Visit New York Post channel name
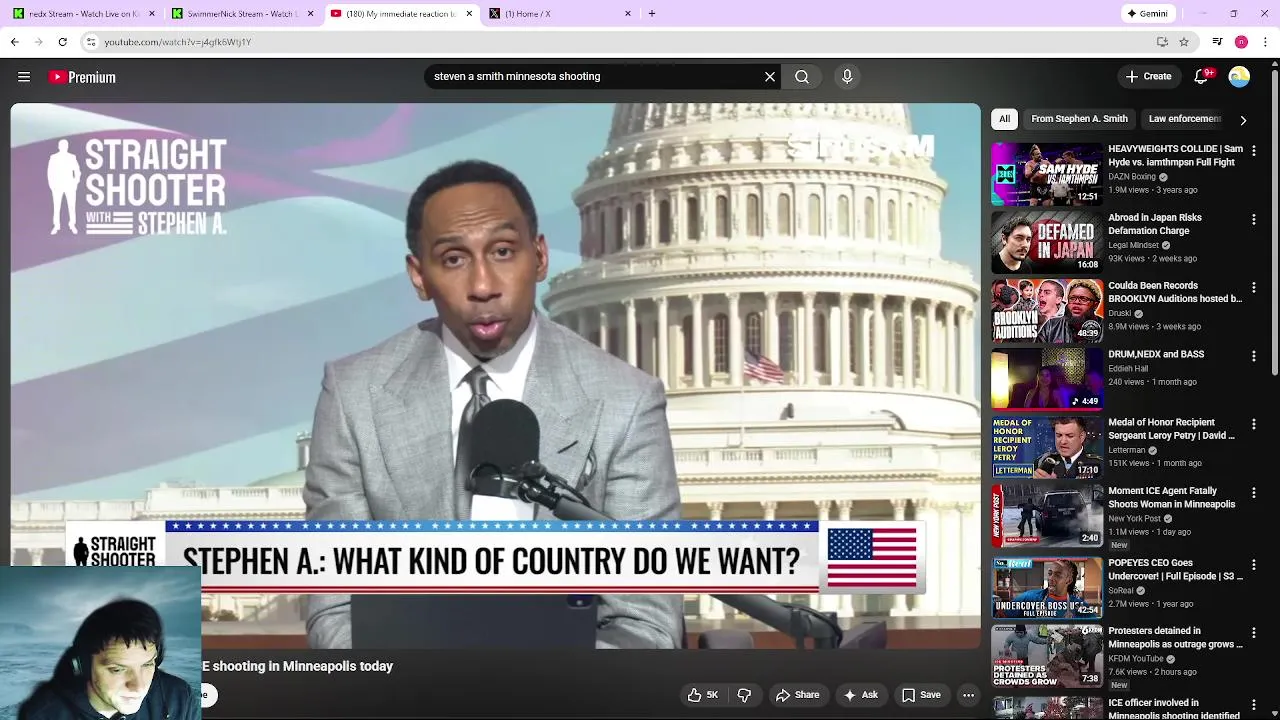1280x720 pixels. click(x=1134, y=519)
